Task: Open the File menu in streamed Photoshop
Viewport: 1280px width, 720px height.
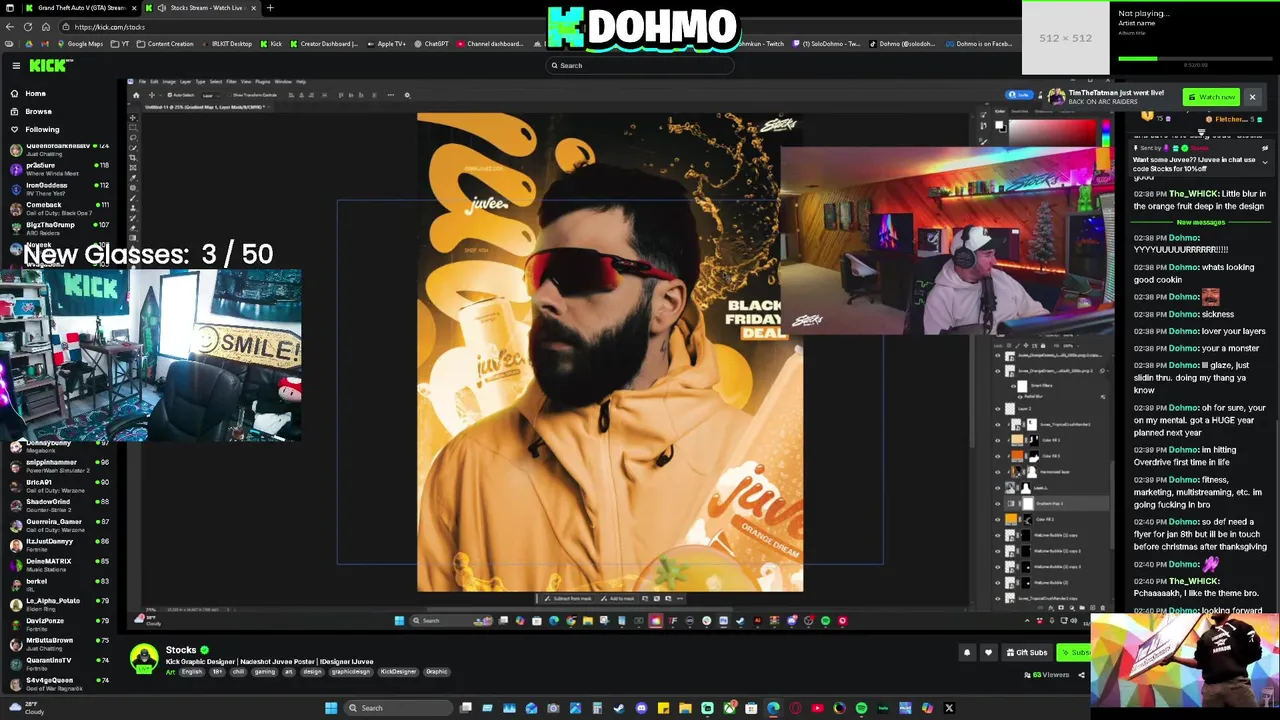Action: tap(142, 82)
